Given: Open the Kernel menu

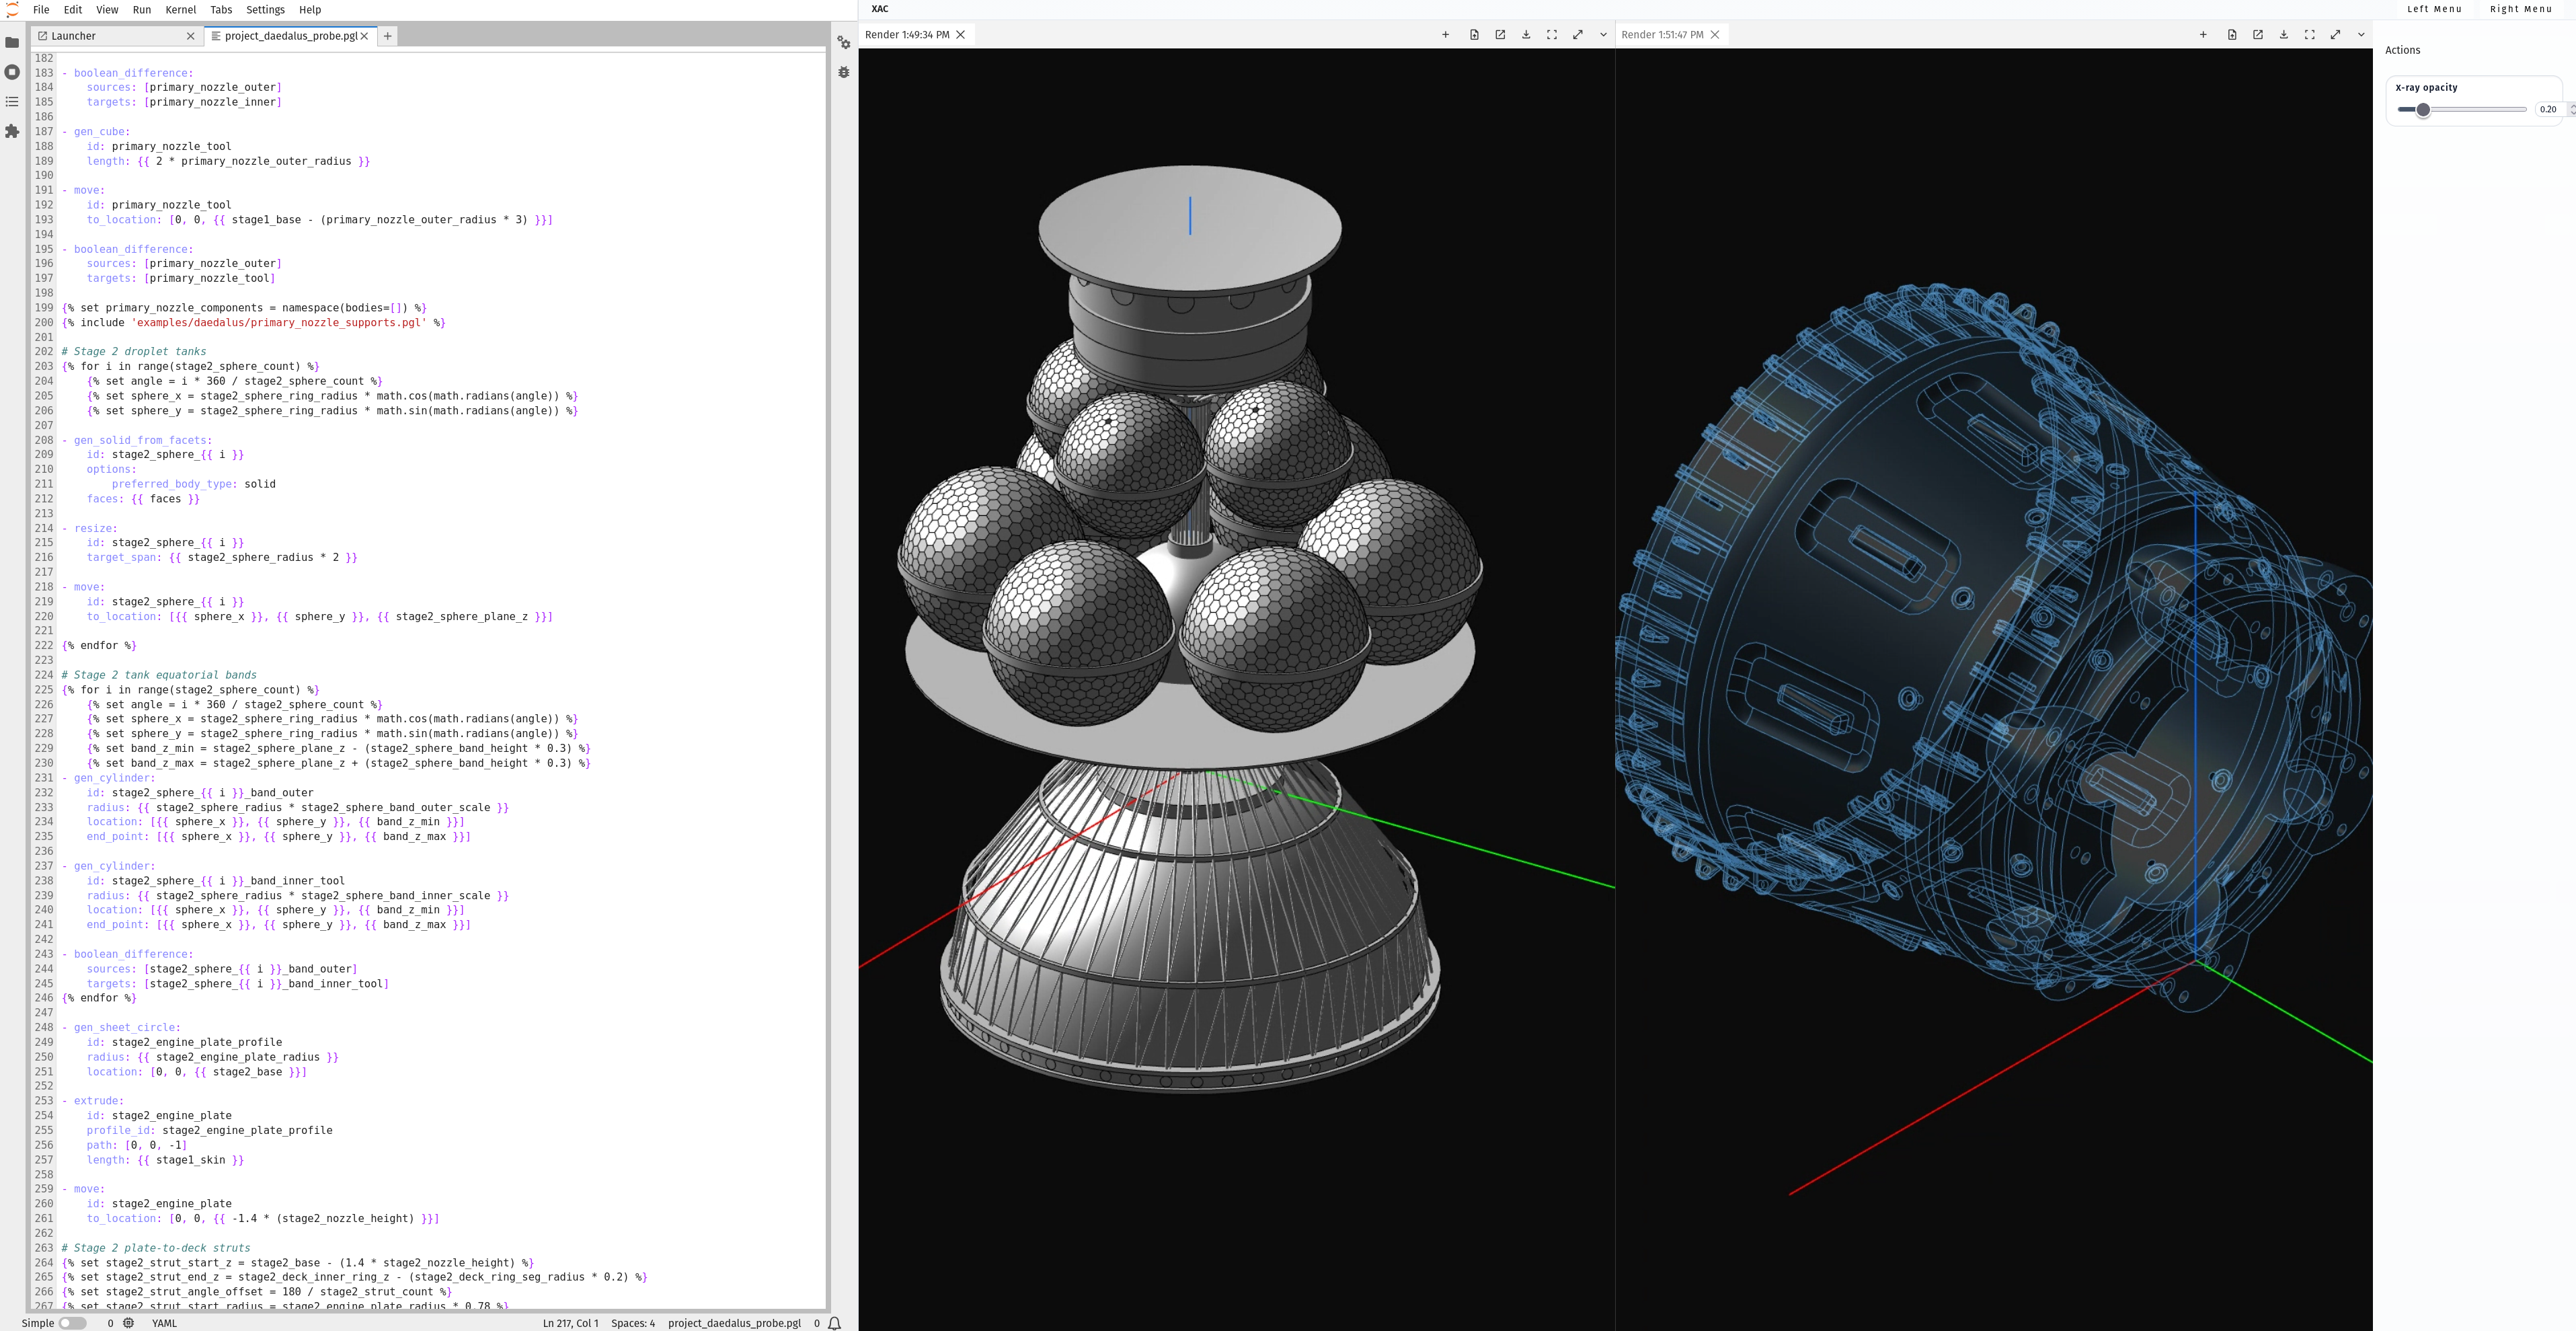Looking at the screenshot, I should coord(180,10).
